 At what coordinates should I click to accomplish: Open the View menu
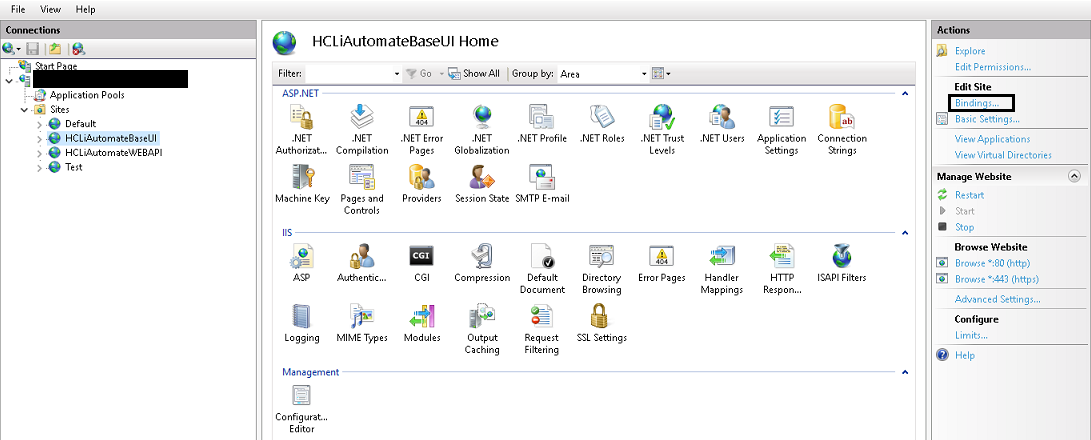click(x=50, y=10)
